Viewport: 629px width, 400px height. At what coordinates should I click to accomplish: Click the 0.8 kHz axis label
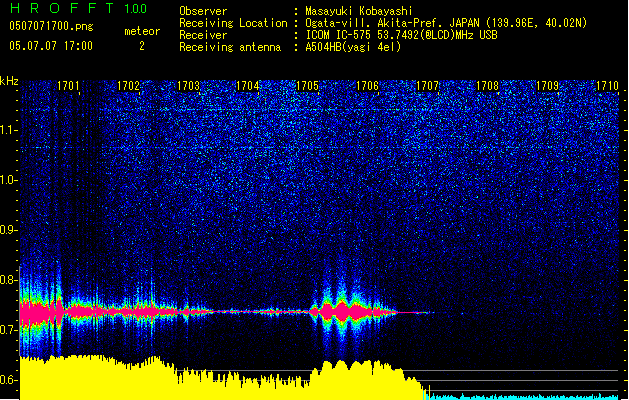click(x=9, y=280)
